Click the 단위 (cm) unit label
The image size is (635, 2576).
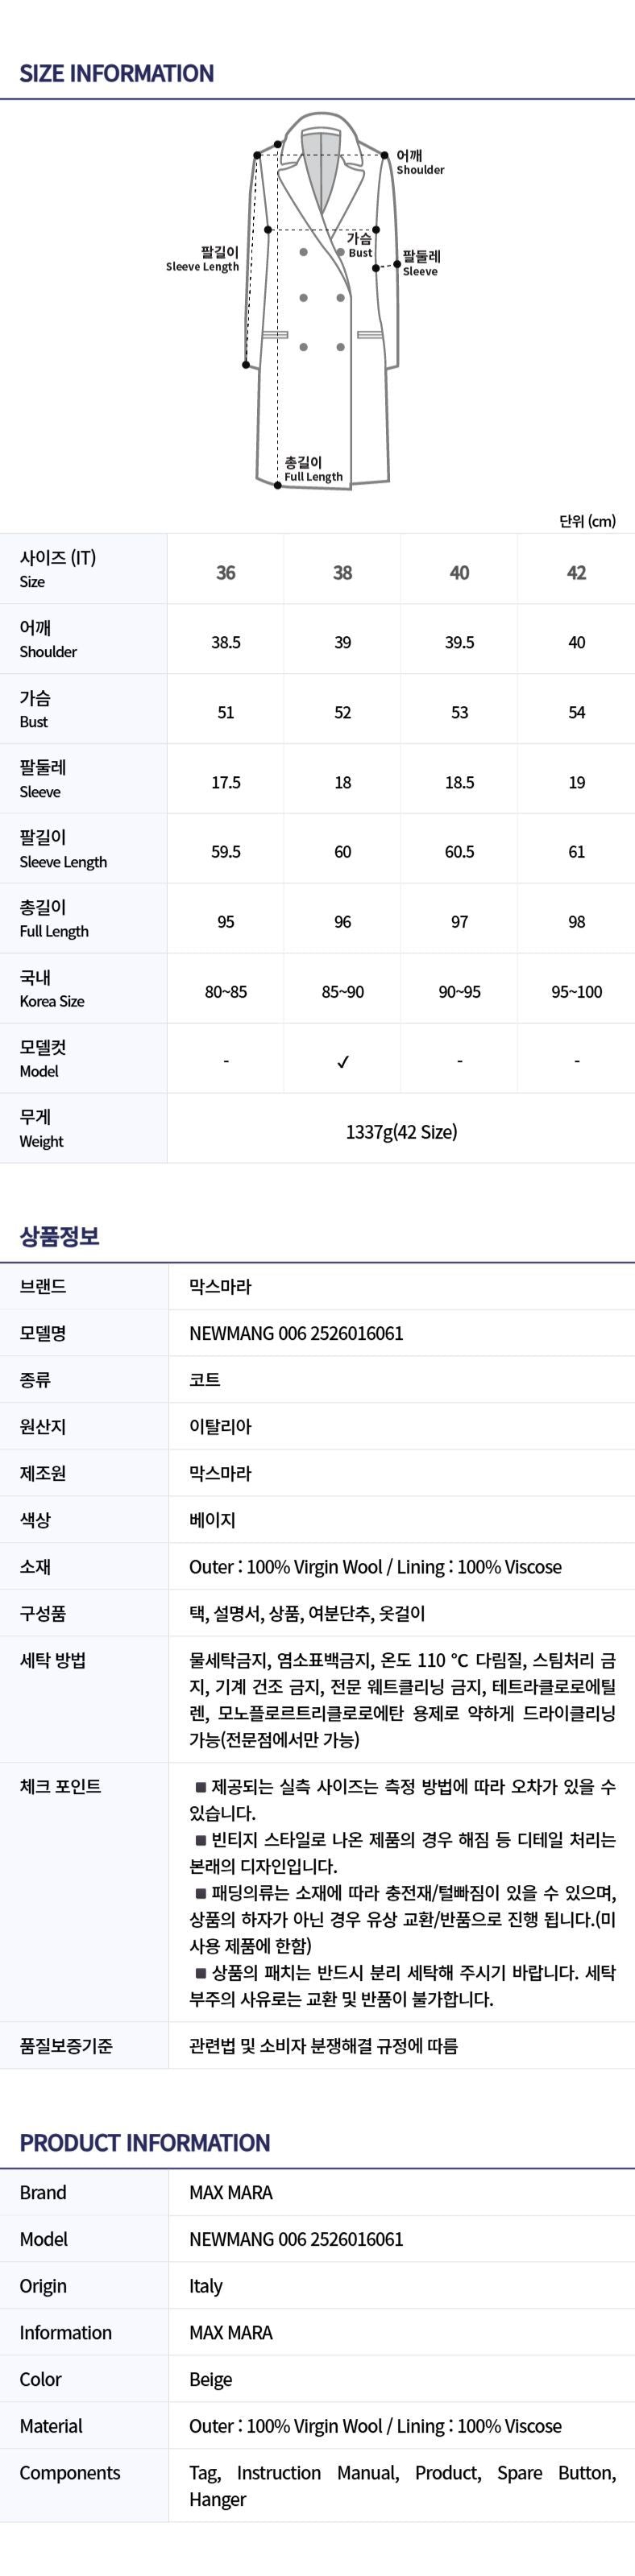point(587,520)
